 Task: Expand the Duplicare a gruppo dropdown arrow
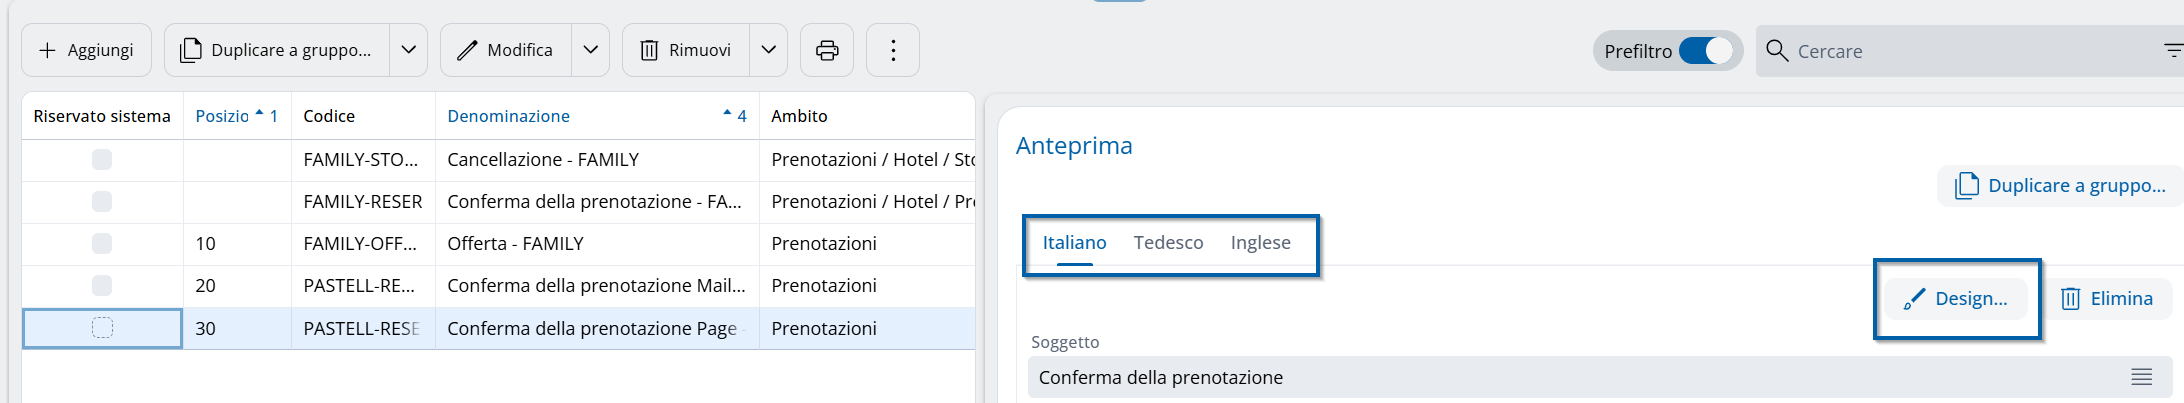408,50
